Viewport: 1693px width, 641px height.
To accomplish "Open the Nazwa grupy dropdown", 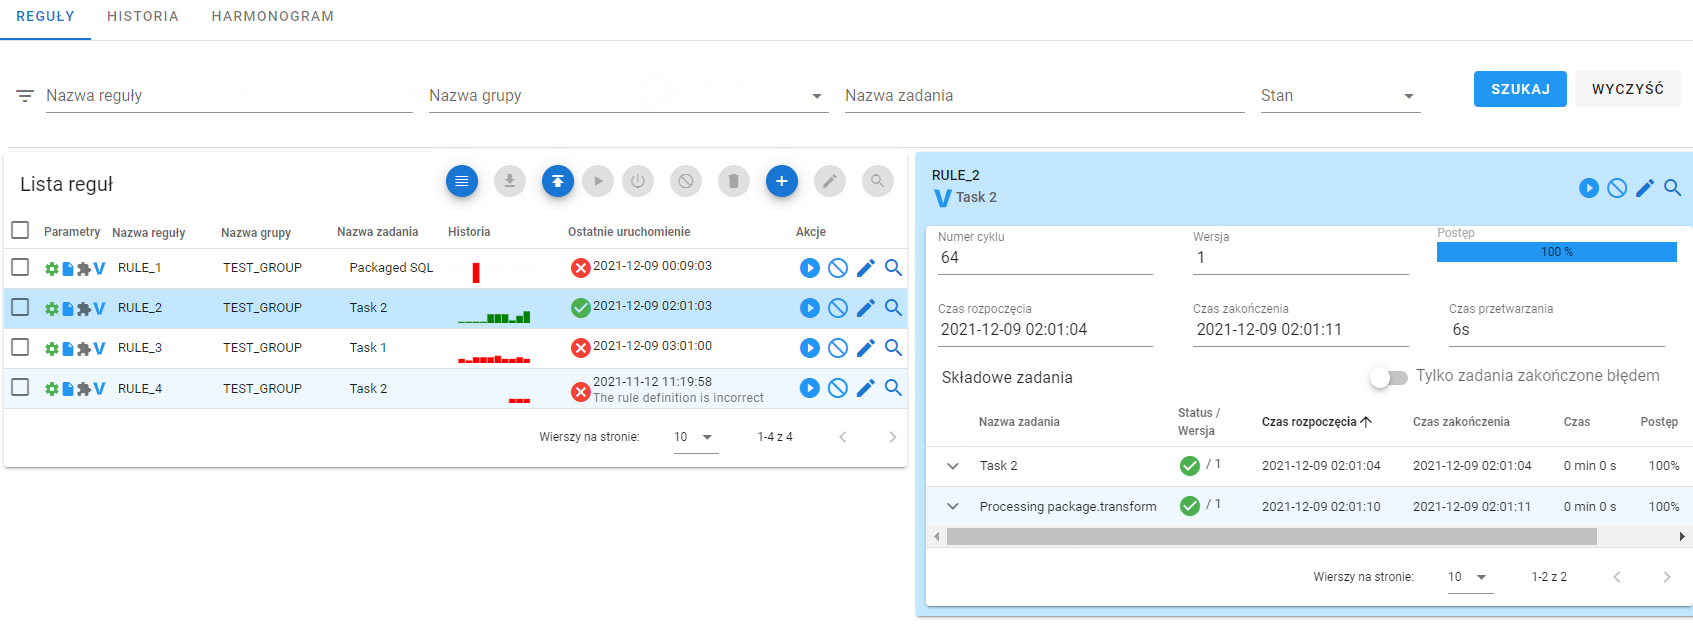I will [629, 96].
